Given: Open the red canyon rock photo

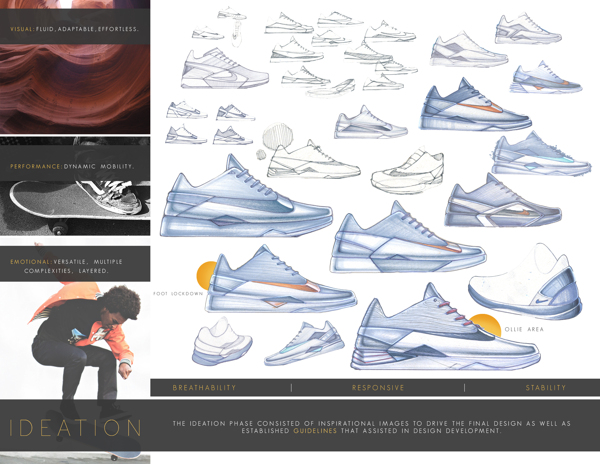Looking at the screenshot, I should 75,89.
